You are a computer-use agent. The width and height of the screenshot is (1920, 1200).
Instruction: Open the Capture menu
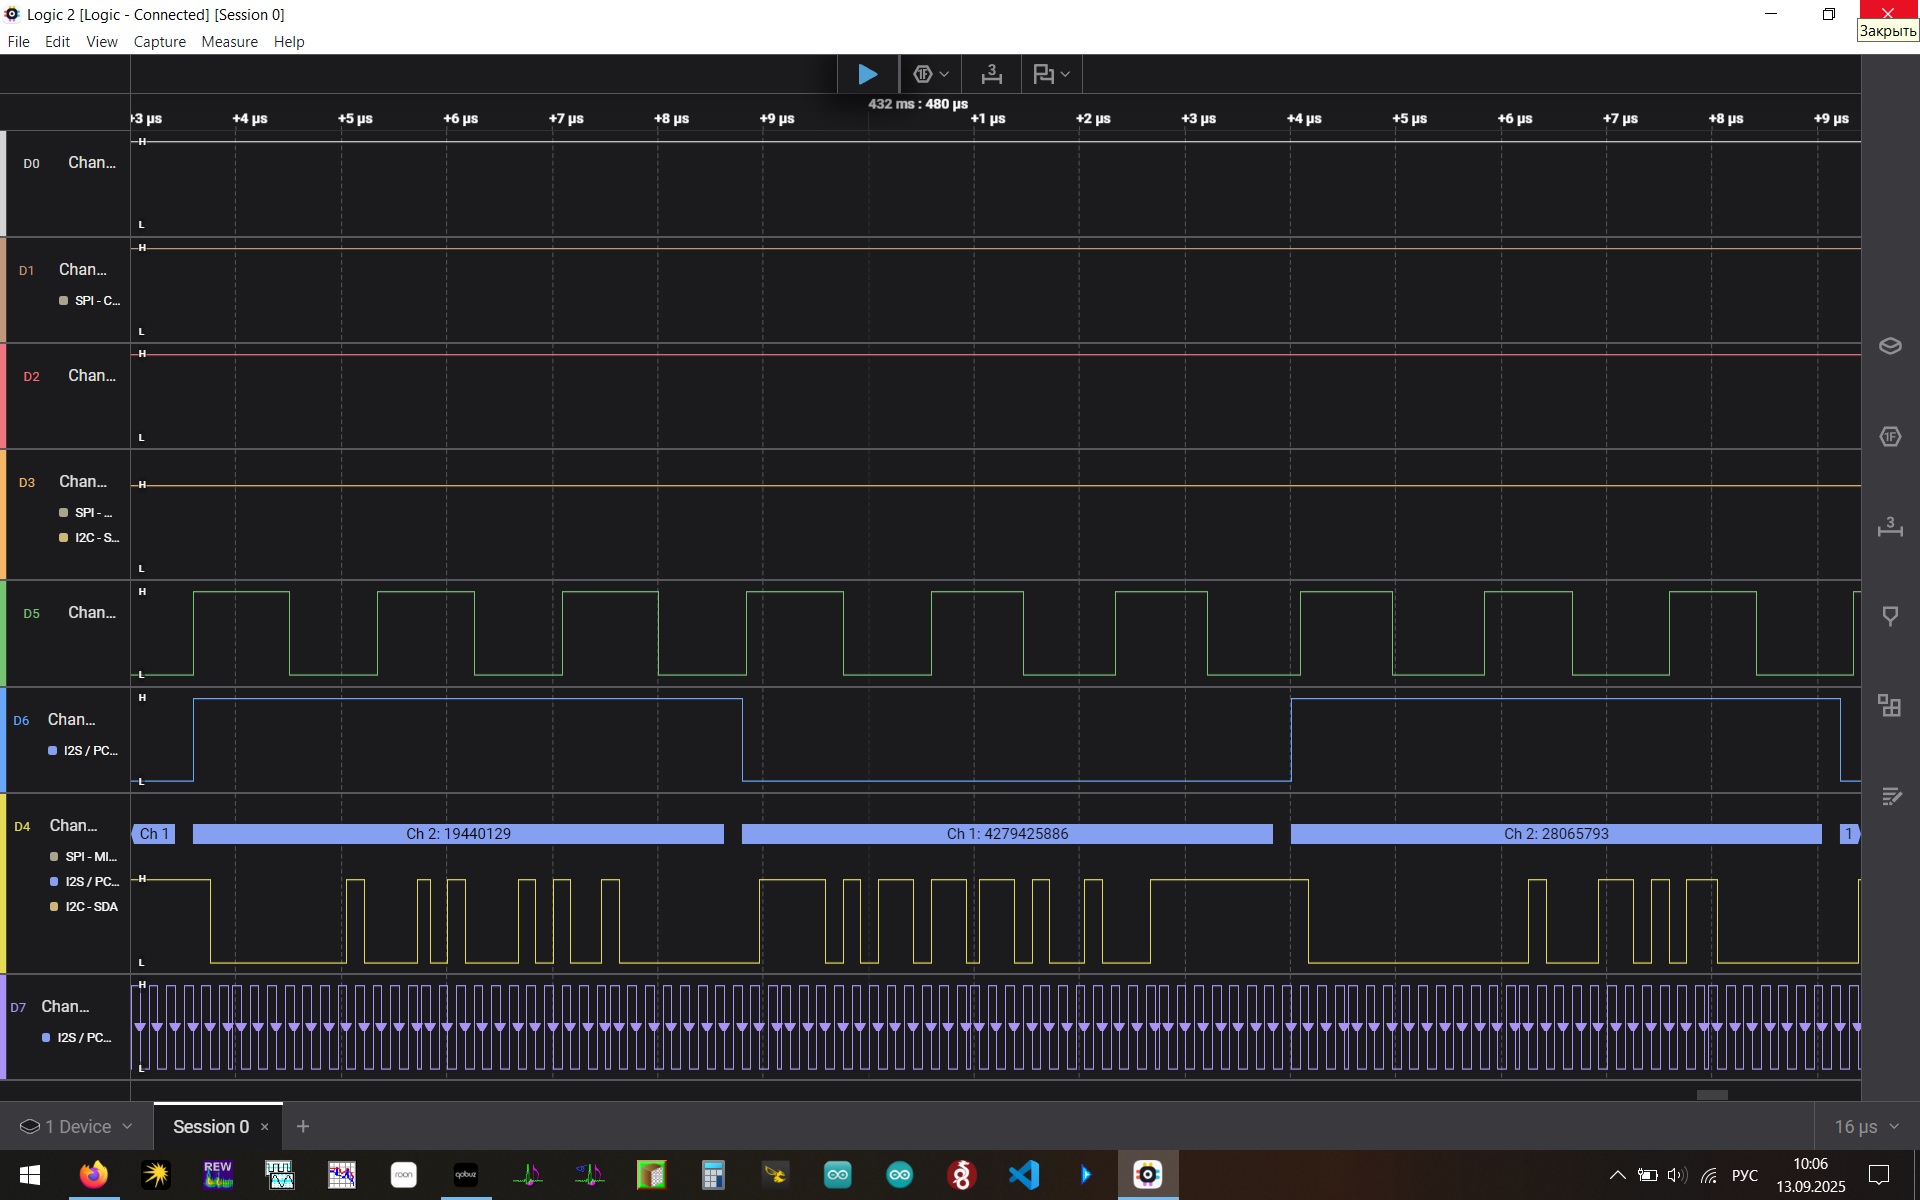[159, 42]
